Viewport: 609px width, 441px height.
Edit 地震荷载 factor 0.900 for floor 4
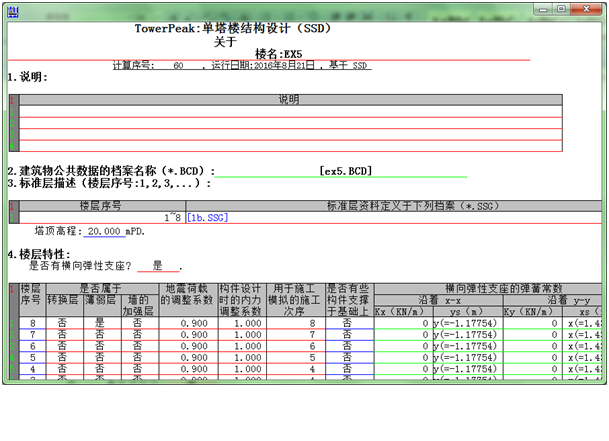pyautogui.click(x=188, y=369)
